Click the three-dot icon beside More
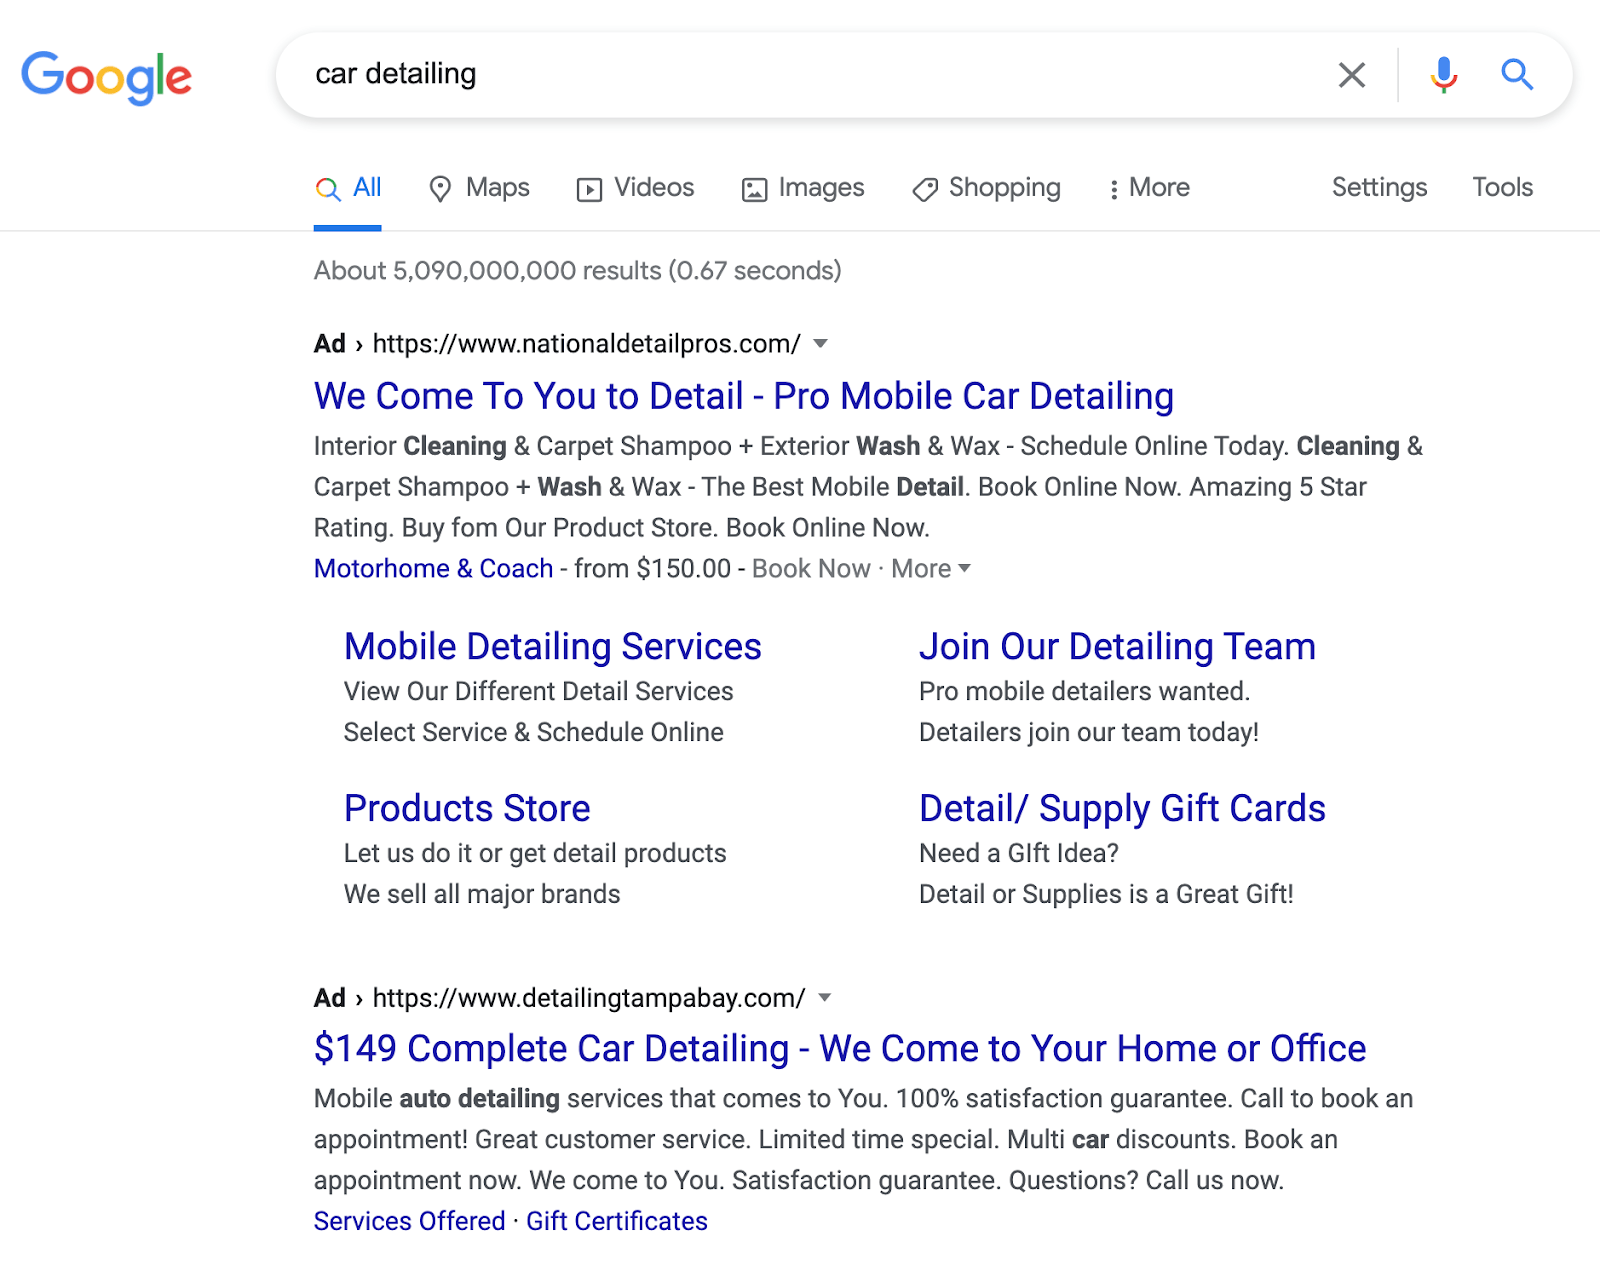This screenshot has height=1271, width=1600. (x=1114, y=190)
